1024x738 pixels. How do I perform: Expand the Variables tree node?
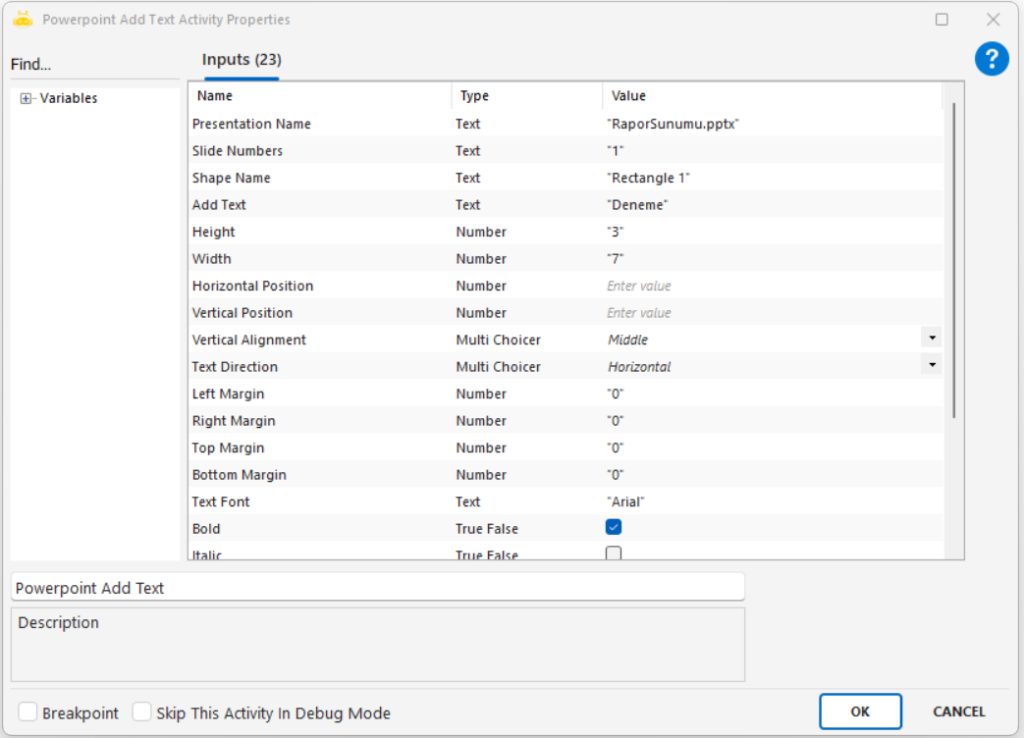tap(26, 98)
